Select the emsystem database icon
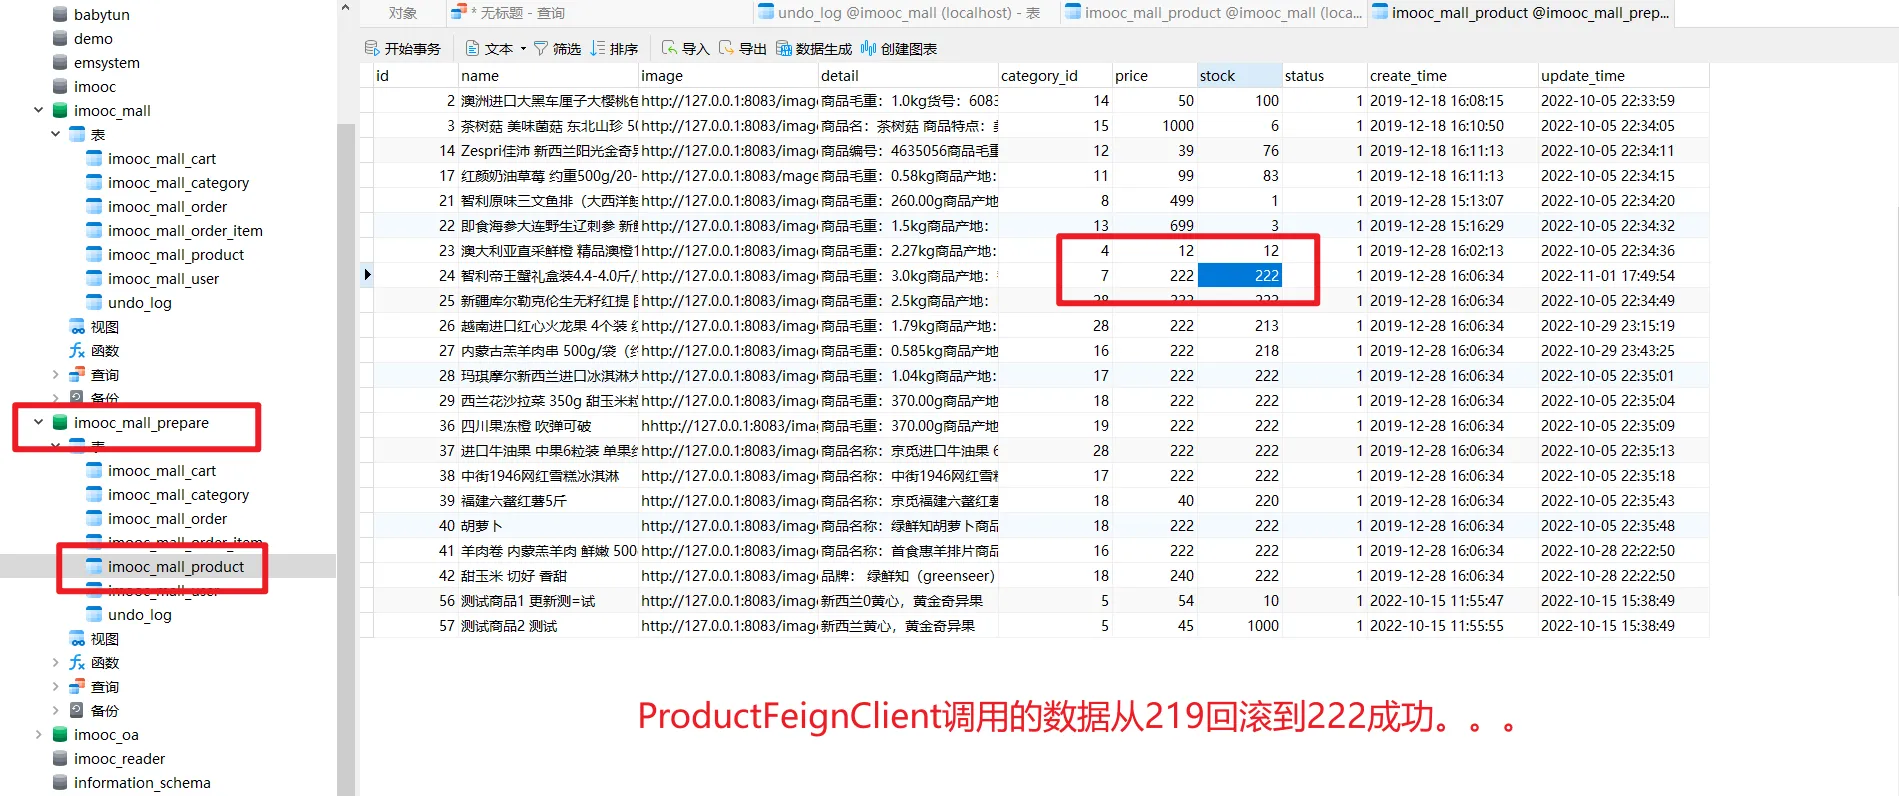This screenshot has height=796, width=1899. tap(60, 62)
